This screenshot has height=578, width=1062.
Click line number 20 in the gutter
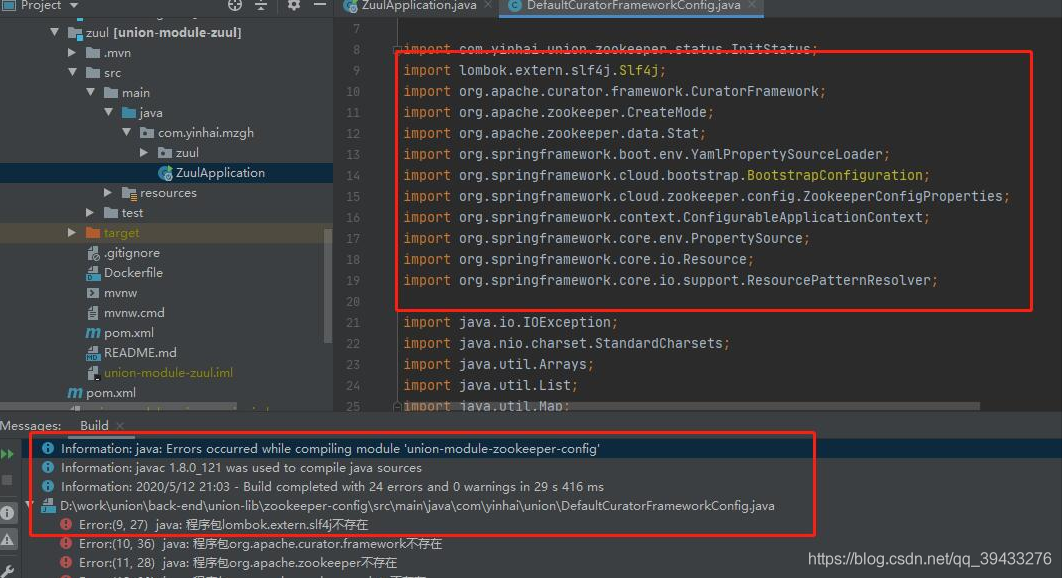click(352, 301)
